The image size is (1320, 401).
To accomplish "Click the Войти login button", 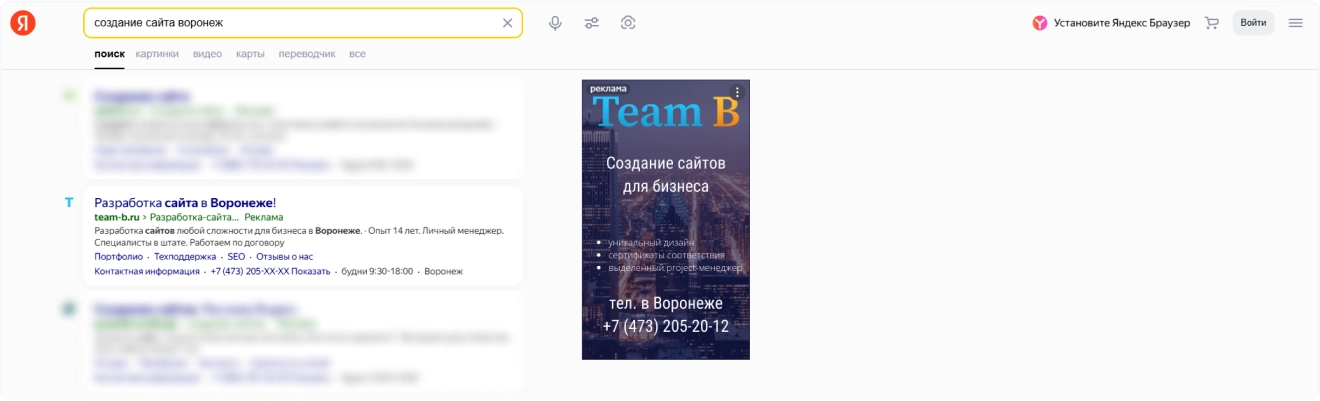I will [x=1253, y=23].
